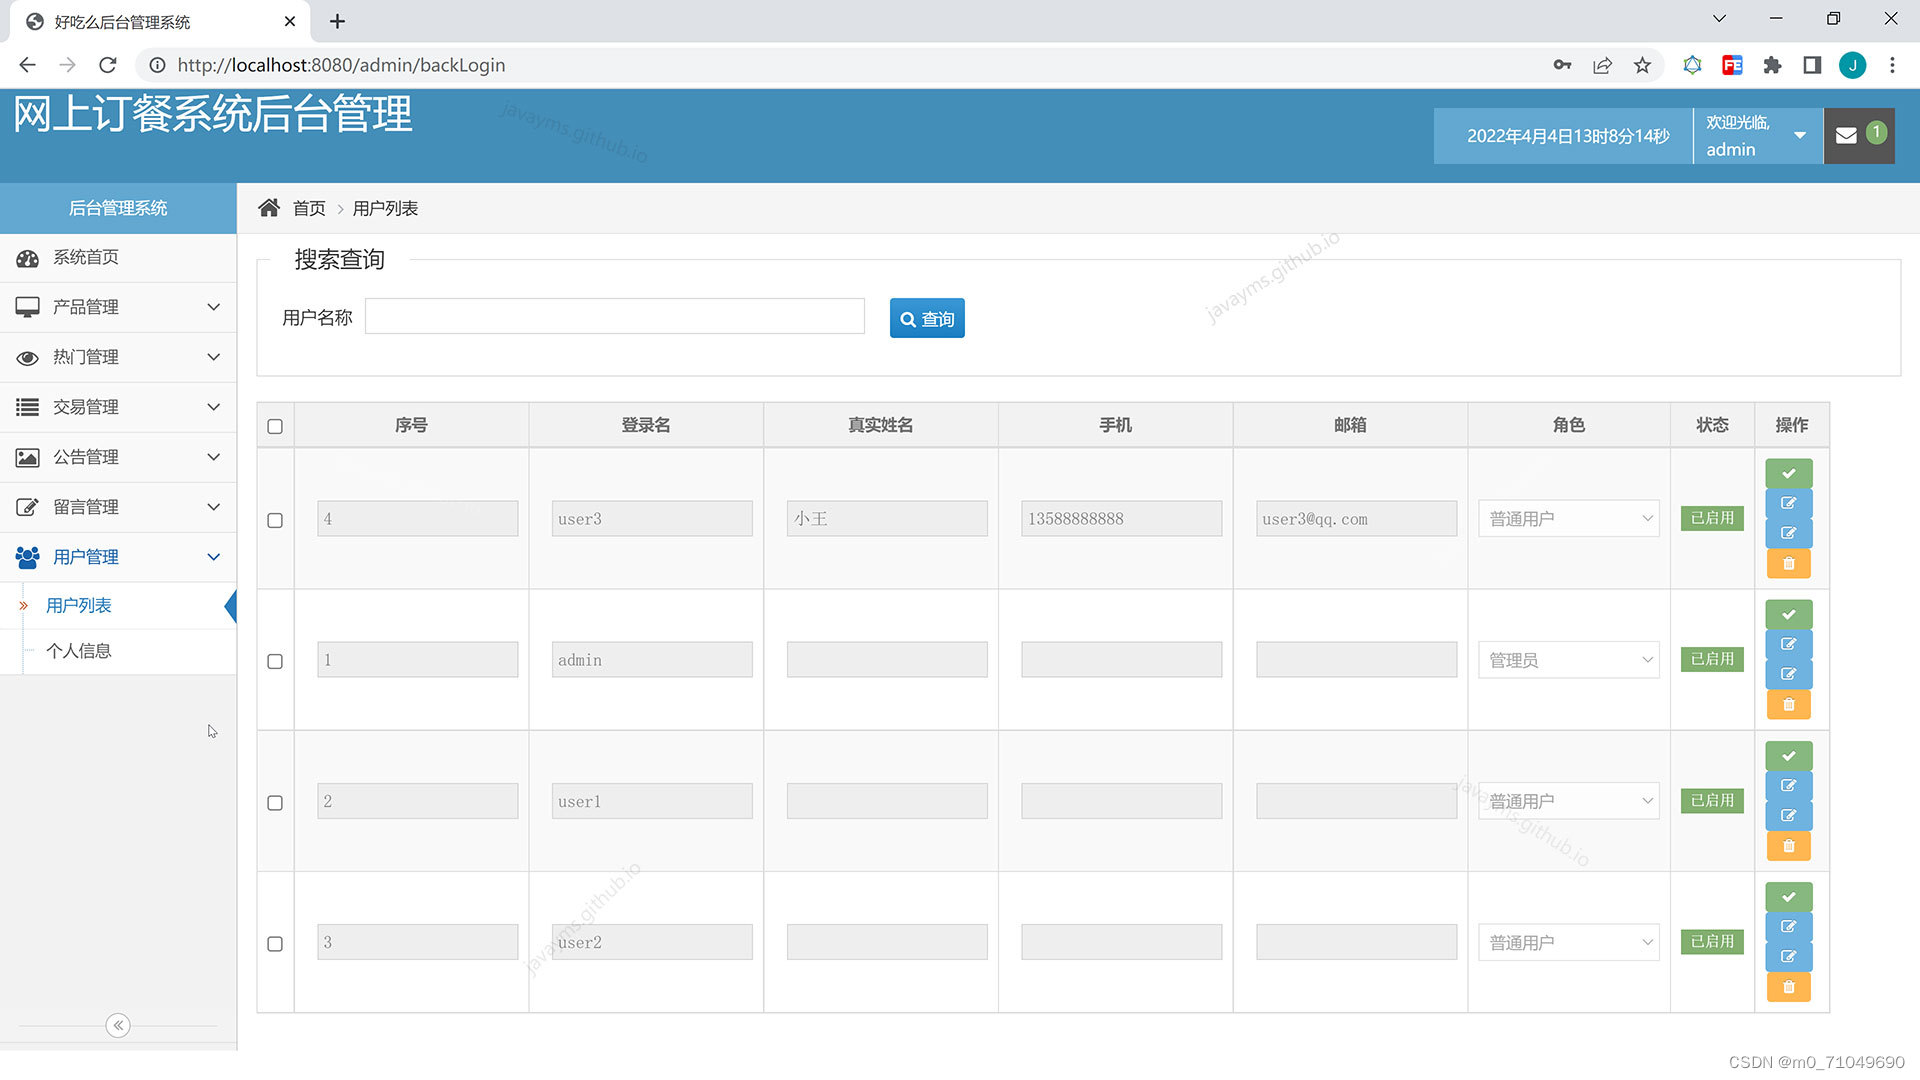Reload the page with browser refresh icon
Screen dimensions: 1920x1080
coord(108,65)
